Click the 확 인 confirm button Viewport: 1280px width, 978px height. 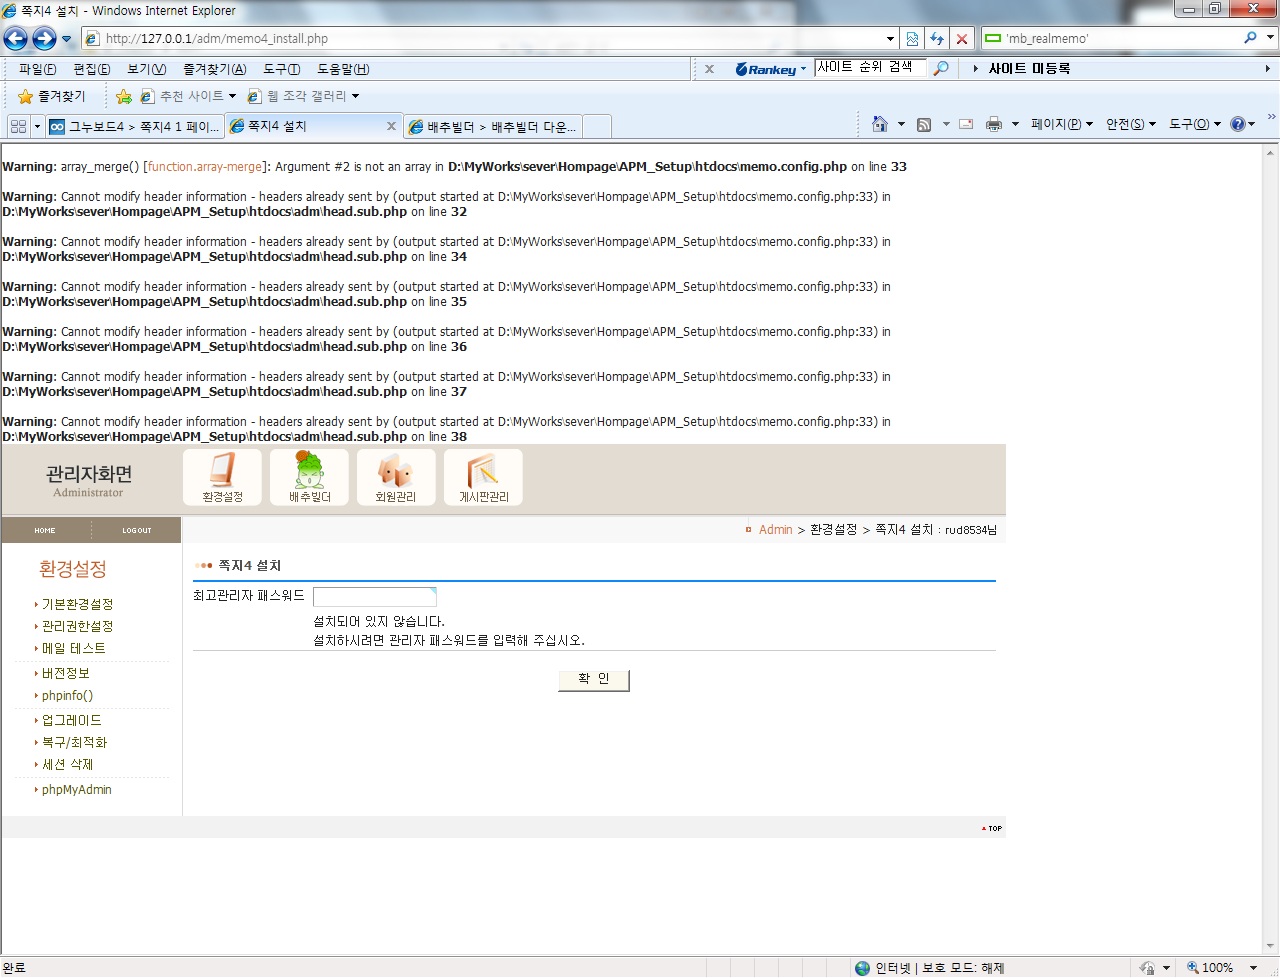[x=594, y=680]
